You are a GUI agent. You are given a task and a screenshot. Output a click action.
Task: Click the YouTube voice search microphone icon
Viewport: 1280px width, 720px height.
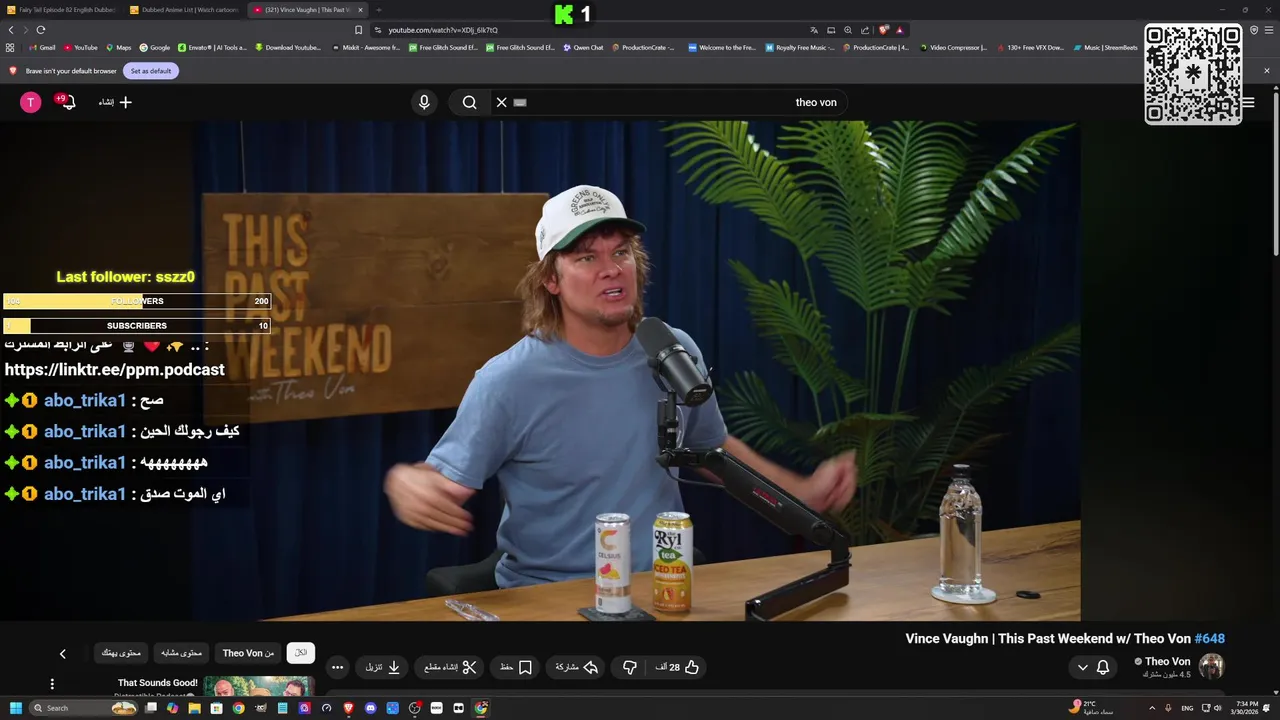(424, 102)
